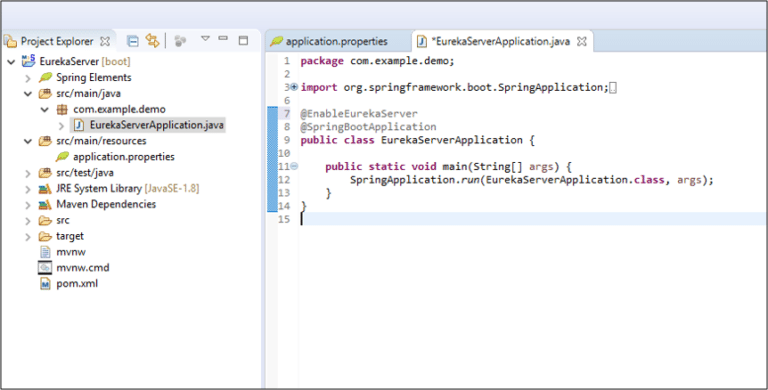This screenshot has width=768, height=390.
Task: Click the pom.xml Maven file icon
Action: click(45, 284)
